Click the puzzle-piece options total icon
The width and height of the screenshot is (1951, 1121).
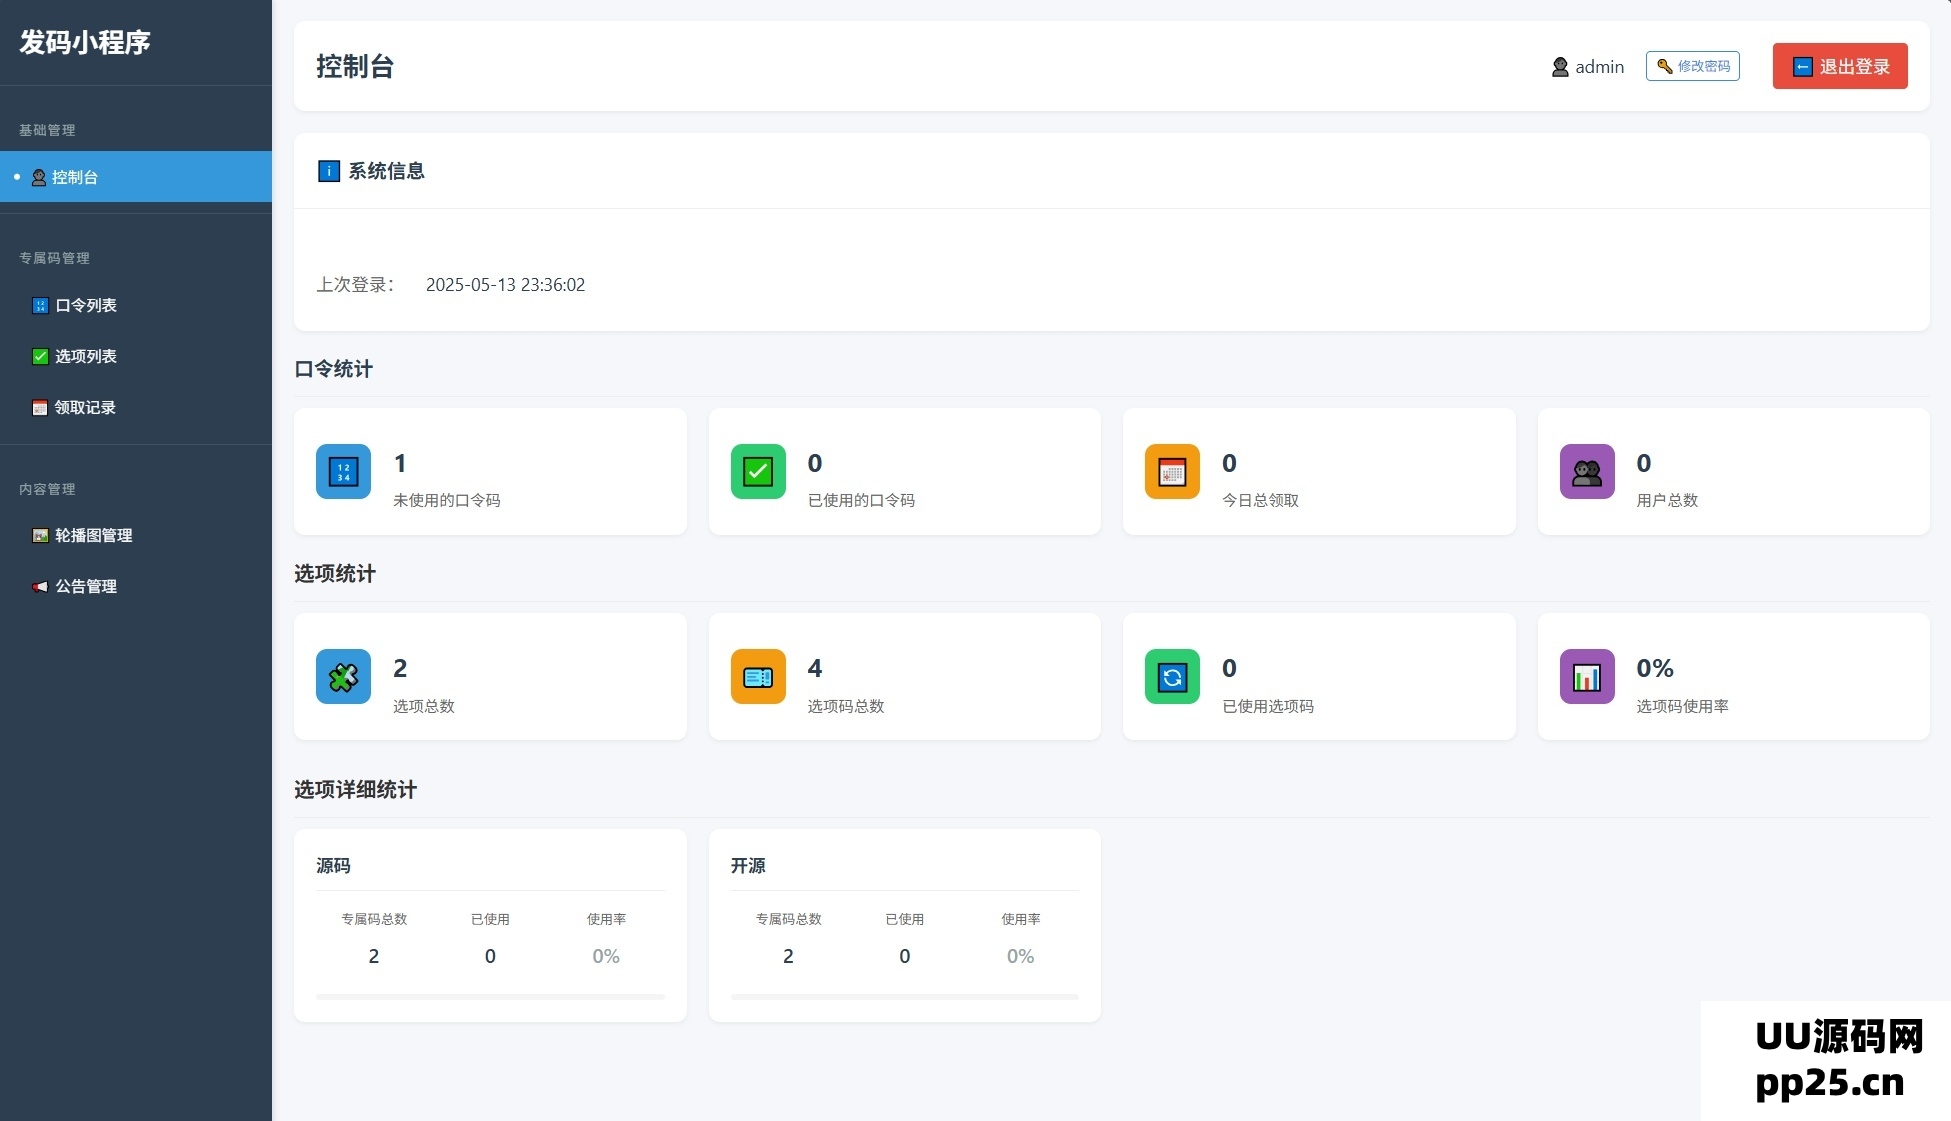tap(343, 677)
